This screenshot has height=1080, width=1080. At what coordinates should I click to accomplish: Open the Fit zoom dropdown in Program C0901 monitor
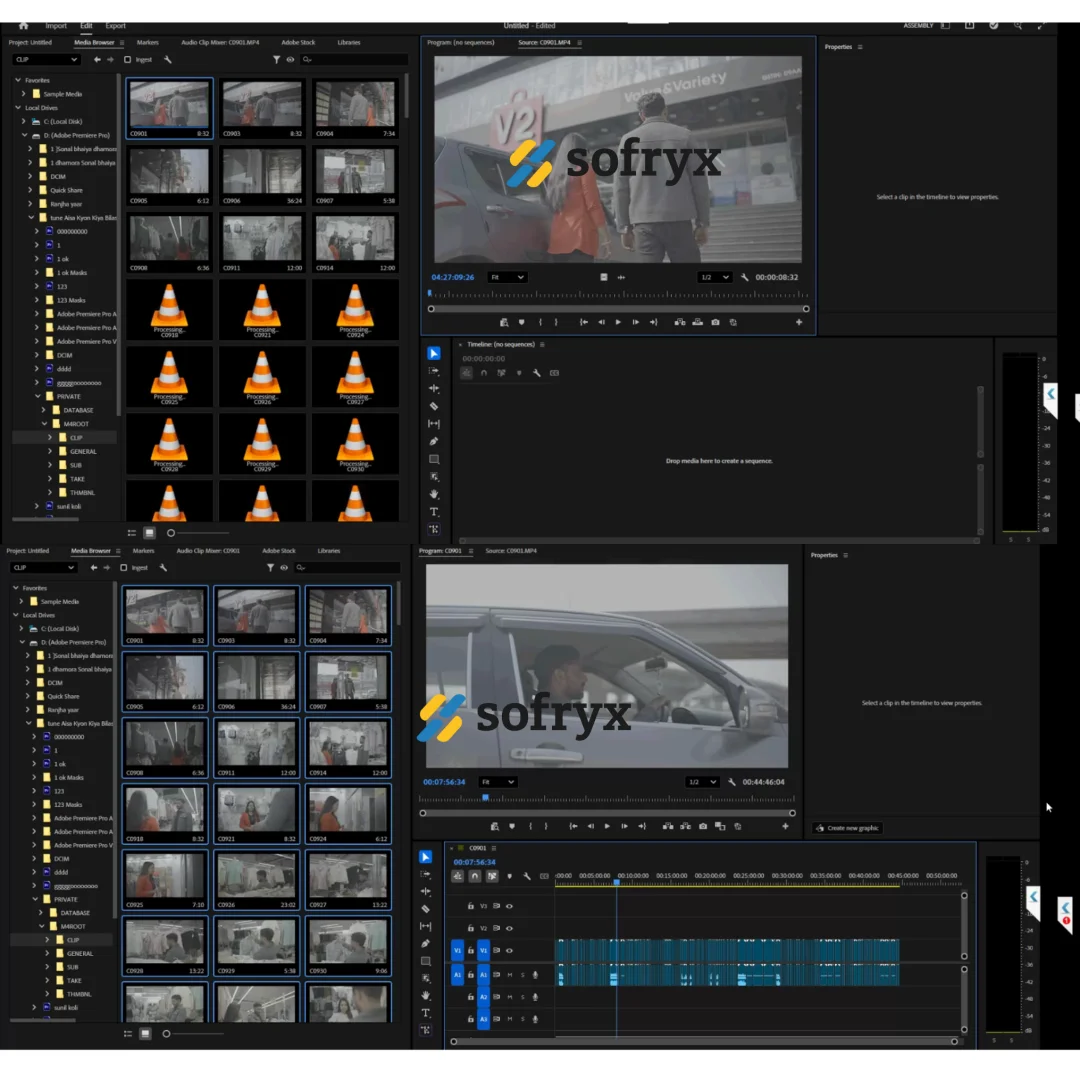pos(497,782)
